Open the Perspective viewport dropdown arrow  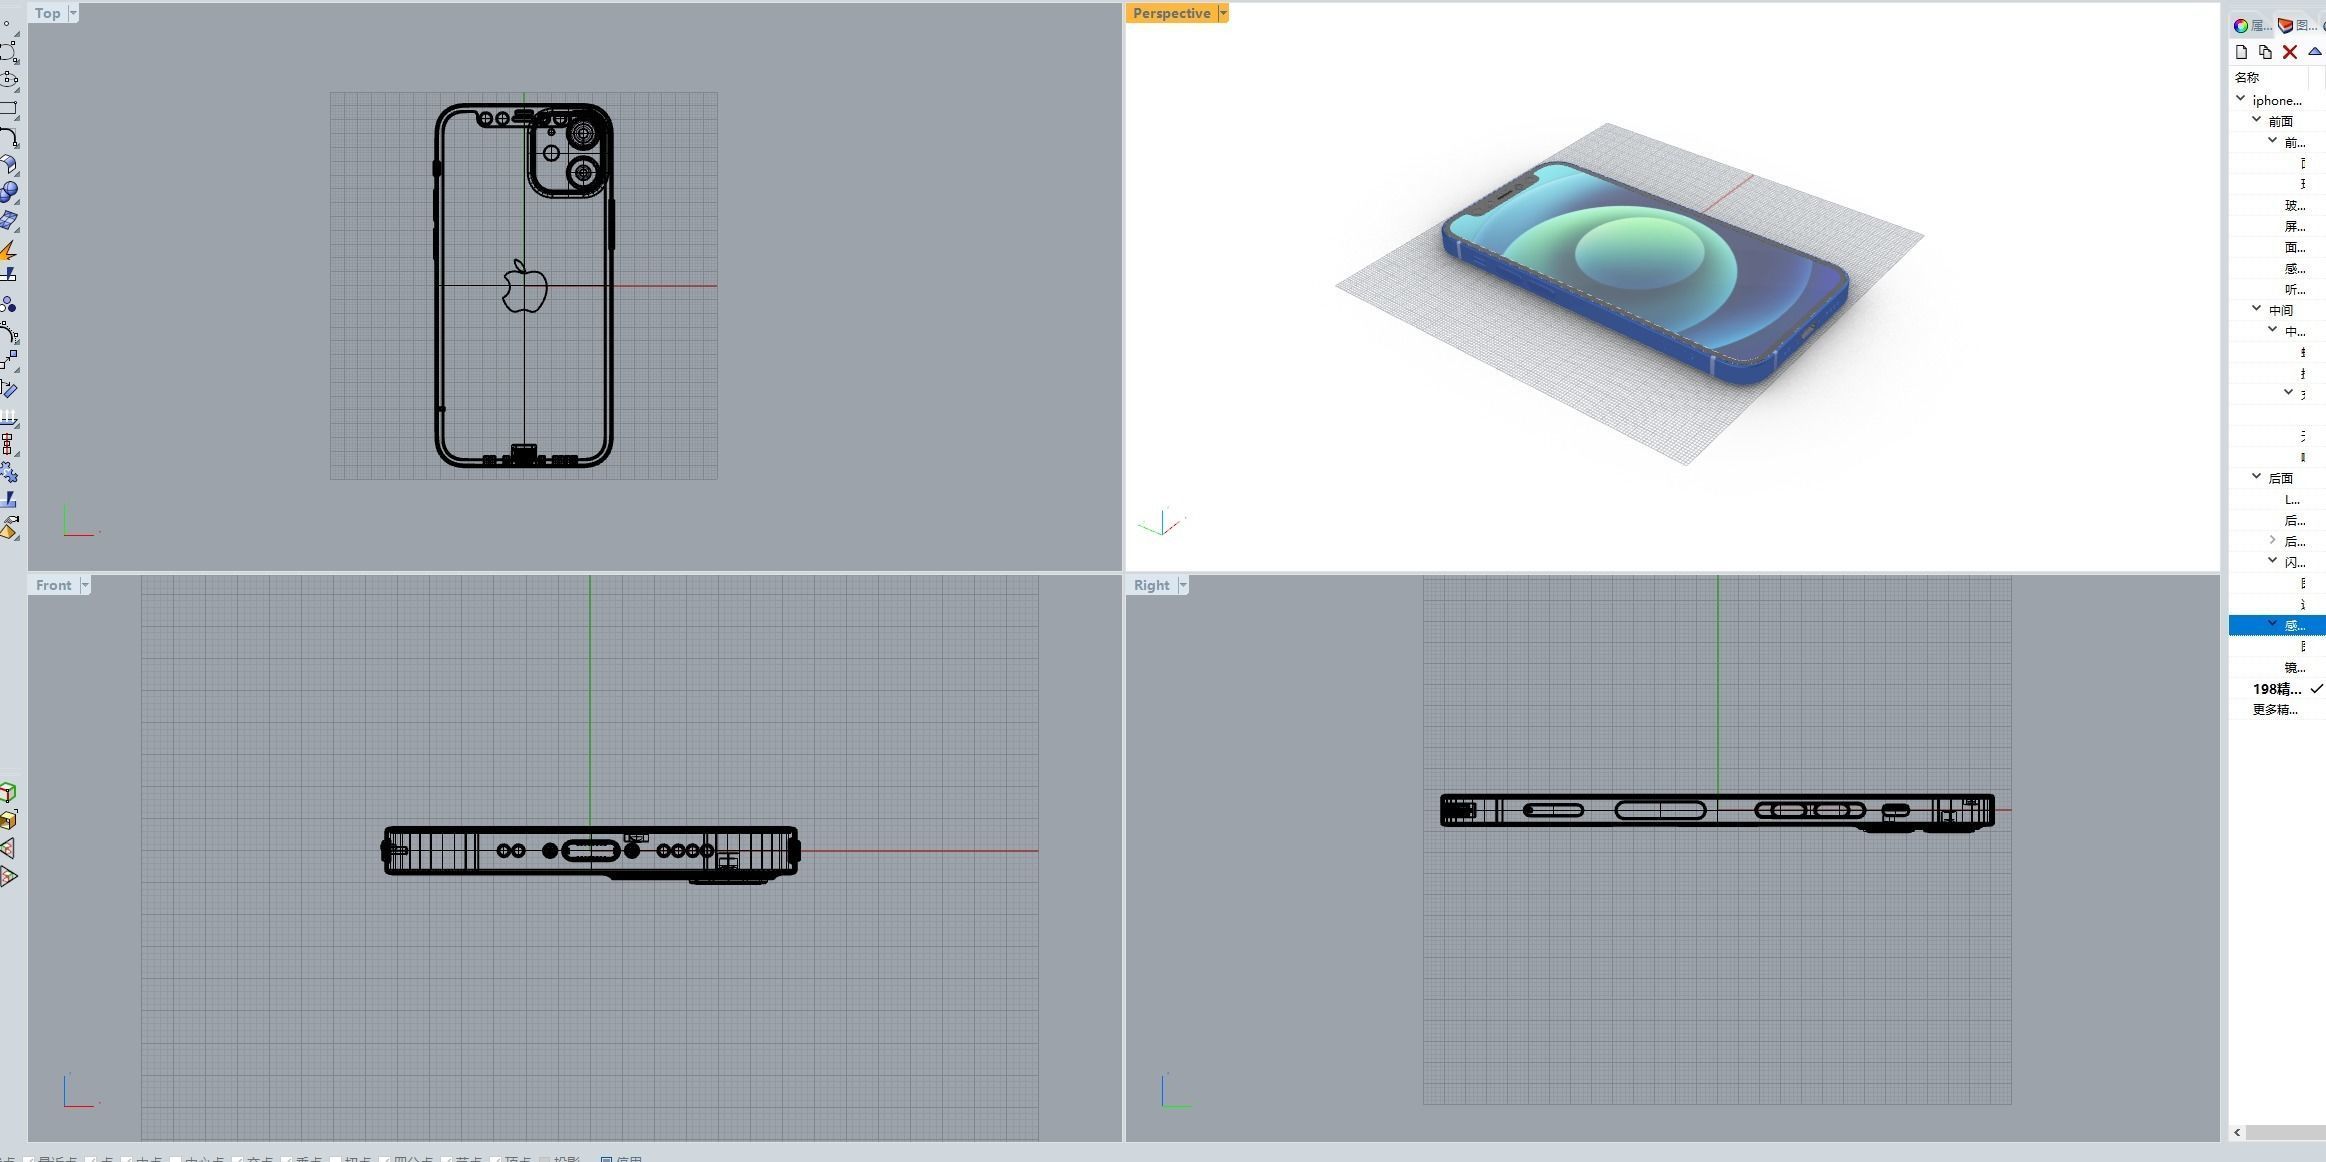[x=1223, y=13]
